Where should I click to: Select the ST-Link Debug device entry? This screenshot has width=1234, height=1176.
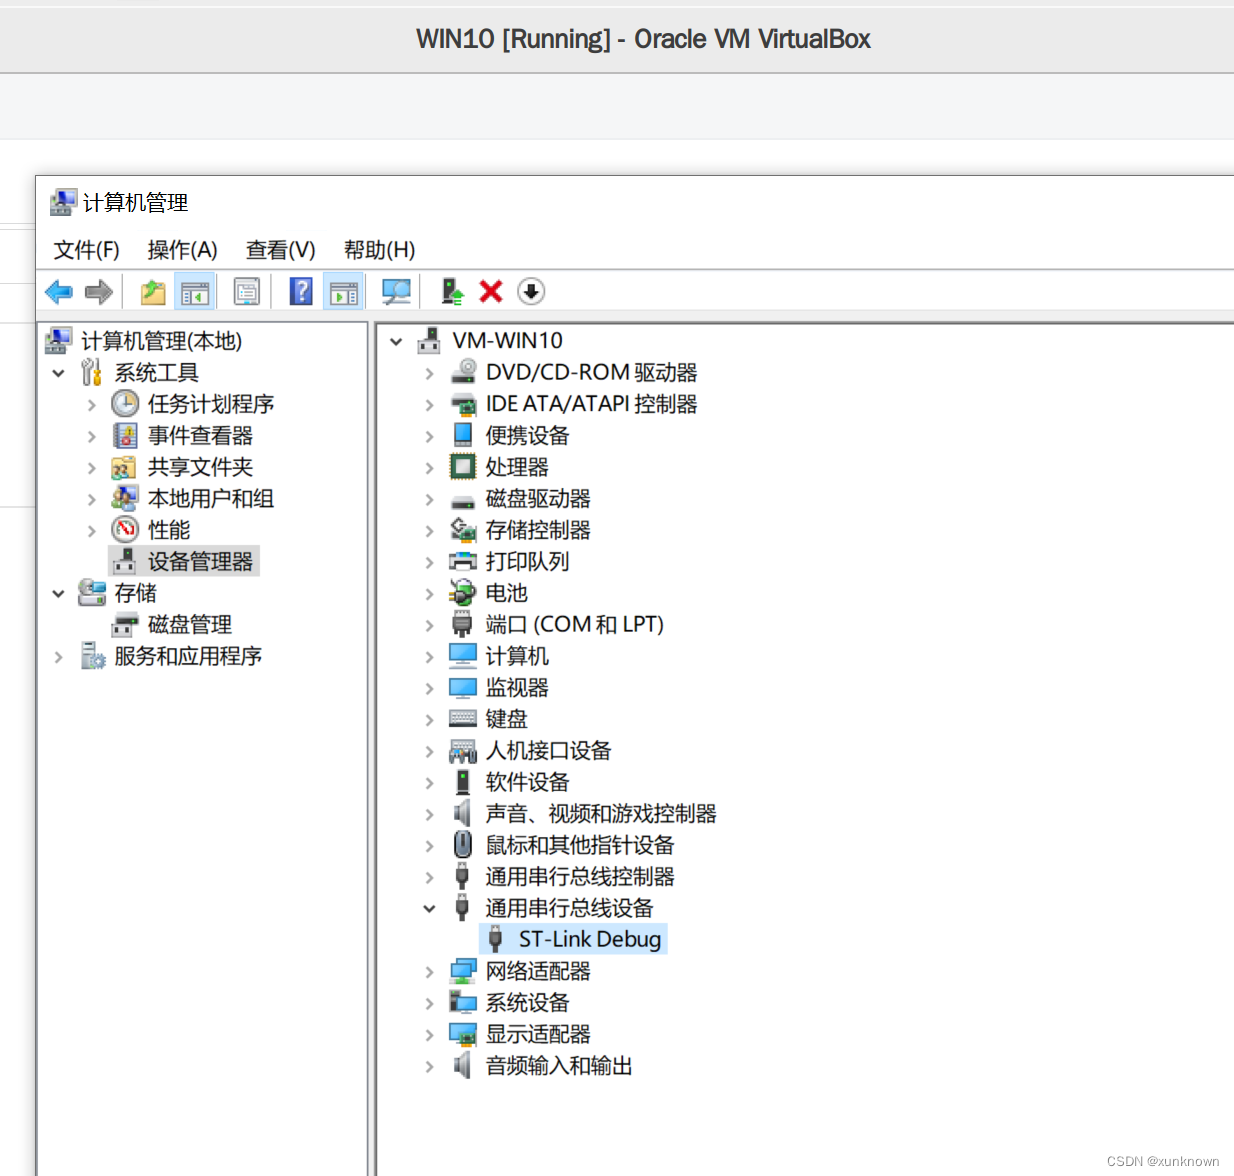point(589,939)
